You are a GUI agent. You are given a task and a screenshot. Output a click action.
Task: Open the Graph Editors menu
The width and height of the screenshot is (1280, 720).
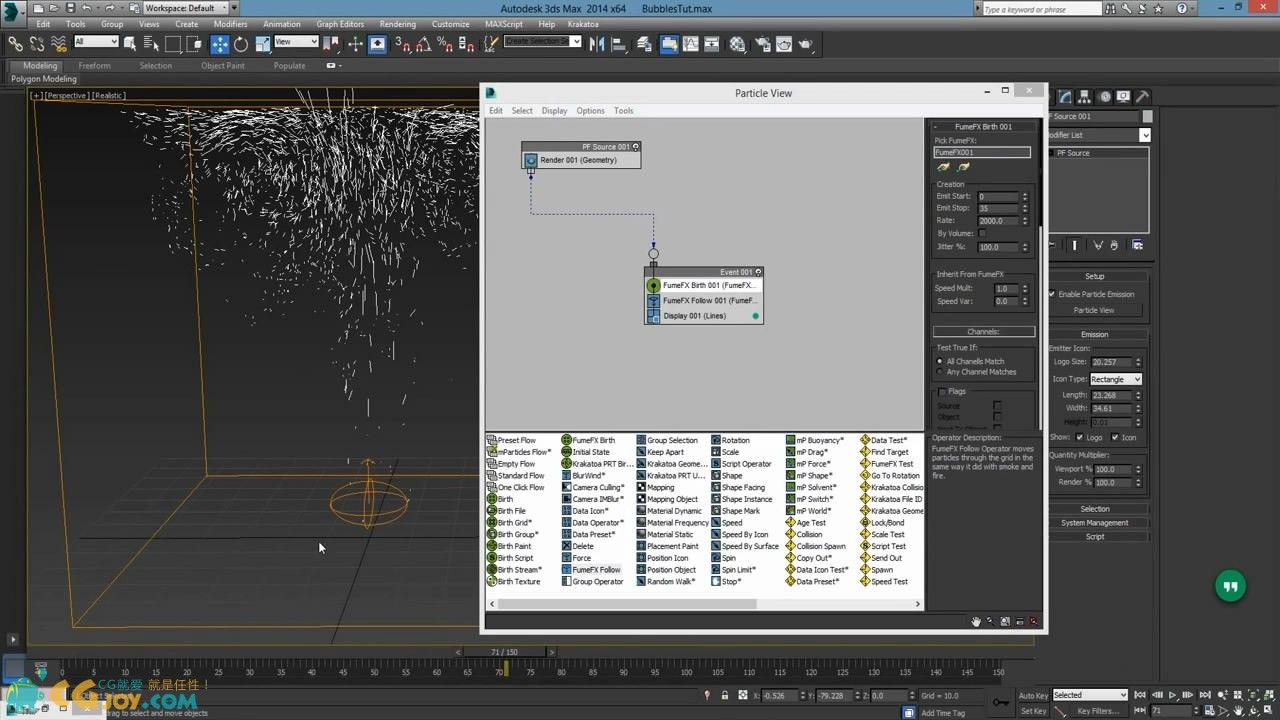point(340,24)
